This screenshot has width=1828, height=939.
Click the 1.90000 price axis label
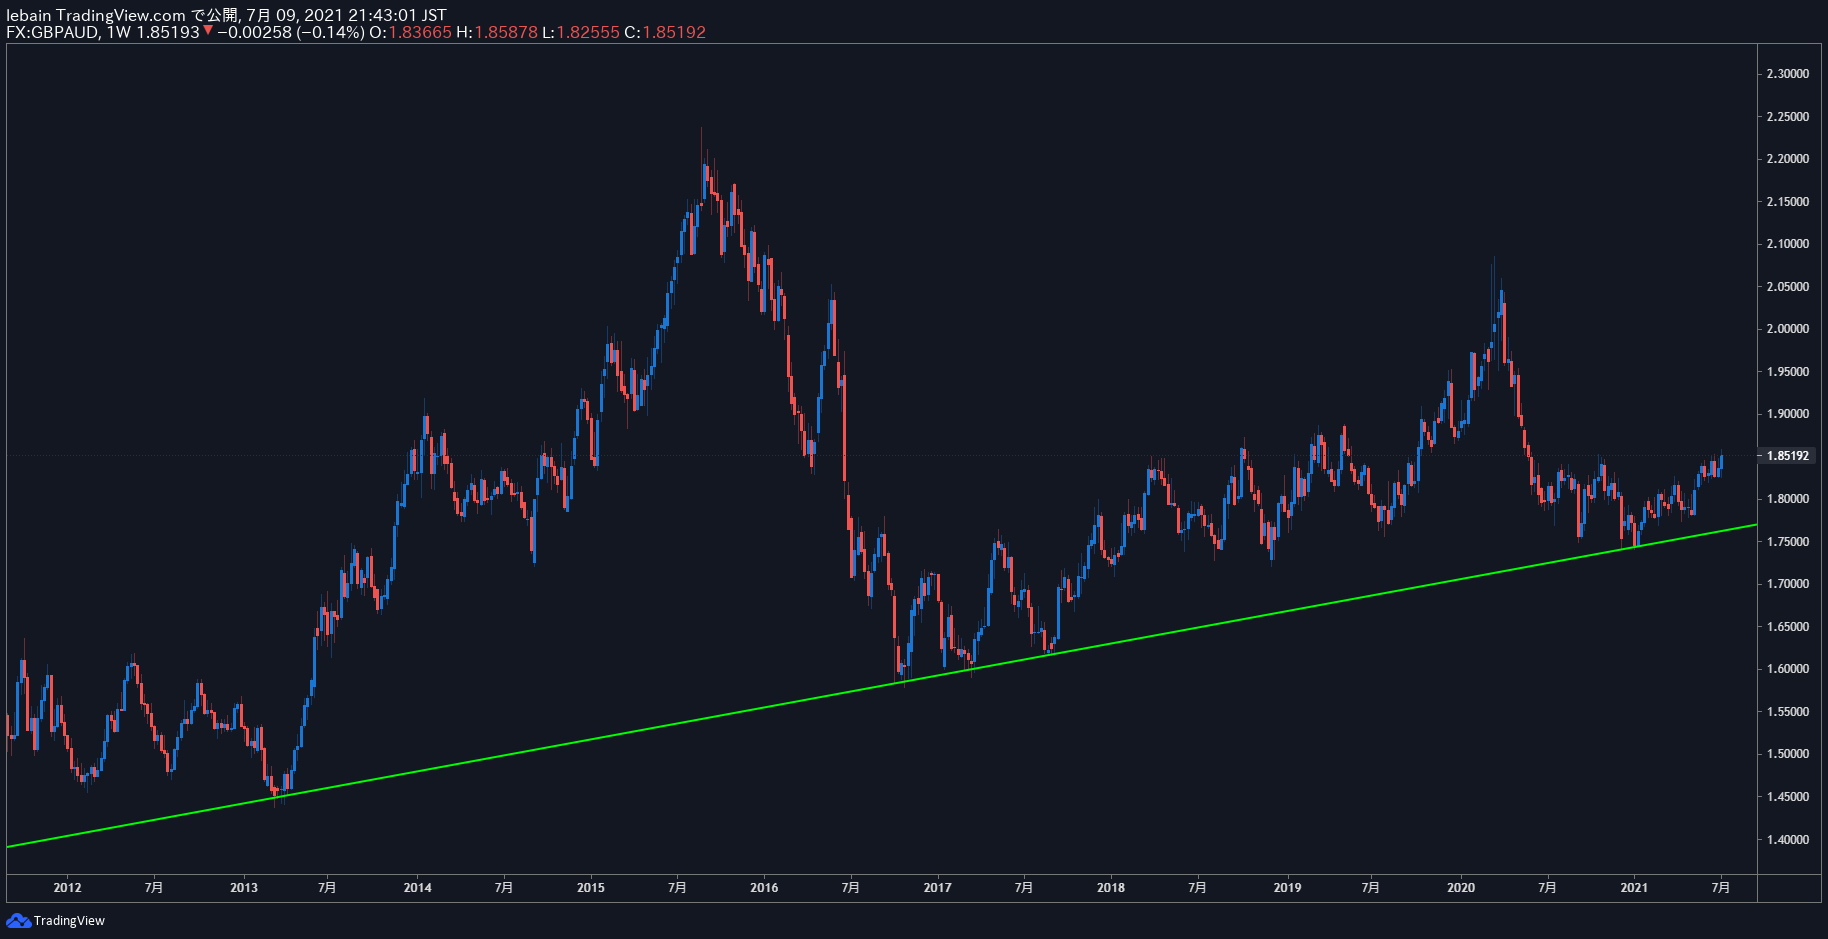click(x=1788, y=414)
